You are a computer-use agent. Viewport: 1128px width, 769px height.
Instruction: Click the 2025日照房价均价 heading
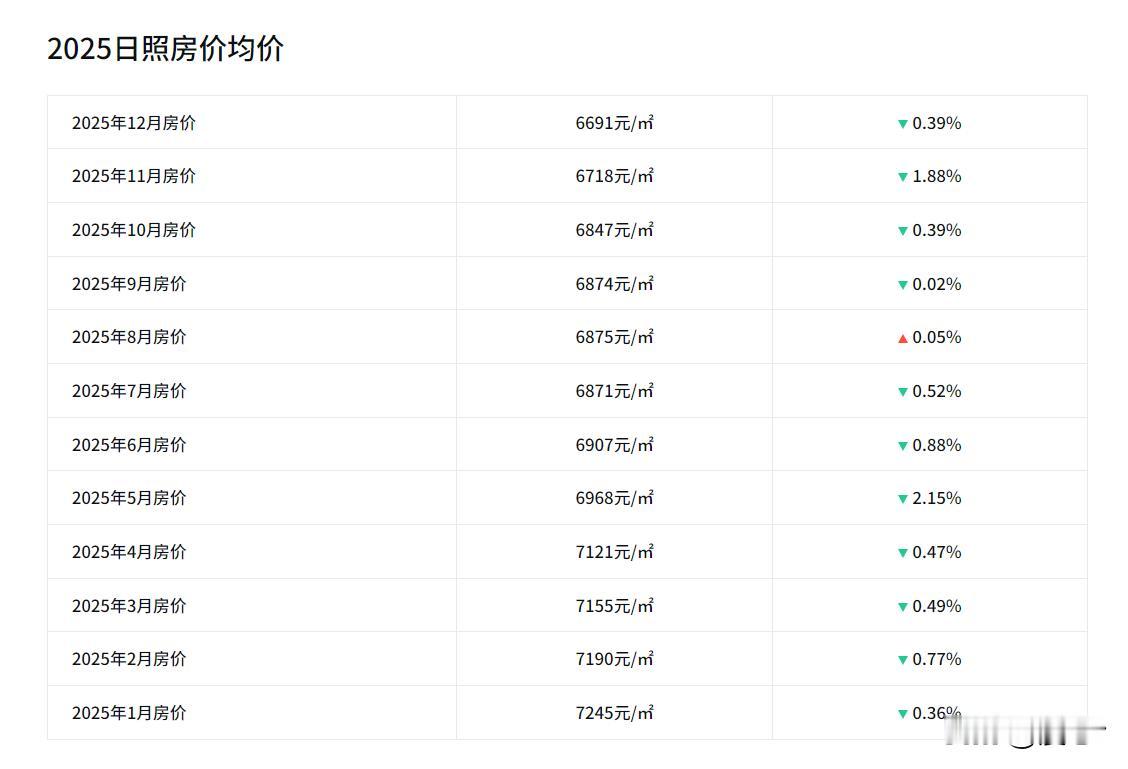(166, 49)
